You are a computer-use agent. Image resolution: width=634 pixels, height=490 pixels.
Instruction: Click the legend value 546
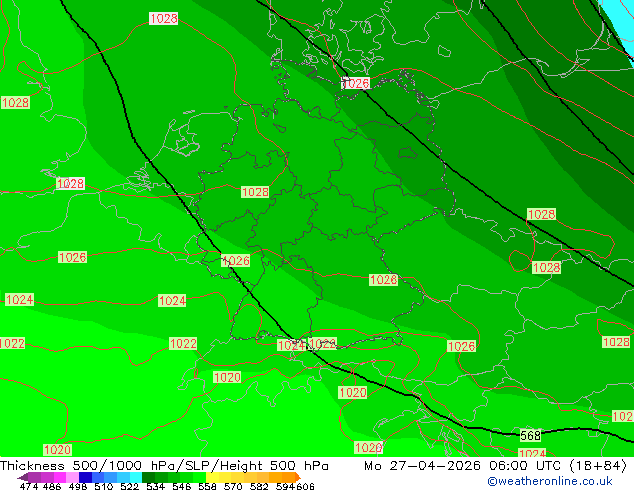pos(182,486)
